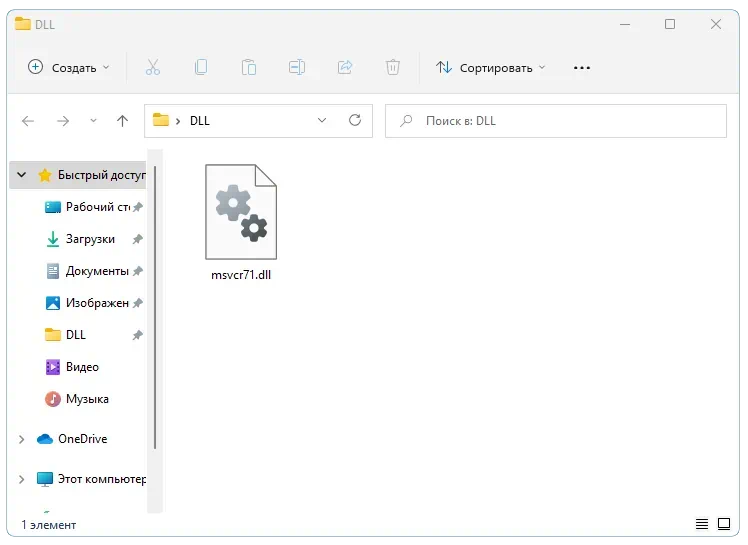Click the Поиск в: DLL search field
748x545 pixels.
pyautogui.click(x=556, y=121)
